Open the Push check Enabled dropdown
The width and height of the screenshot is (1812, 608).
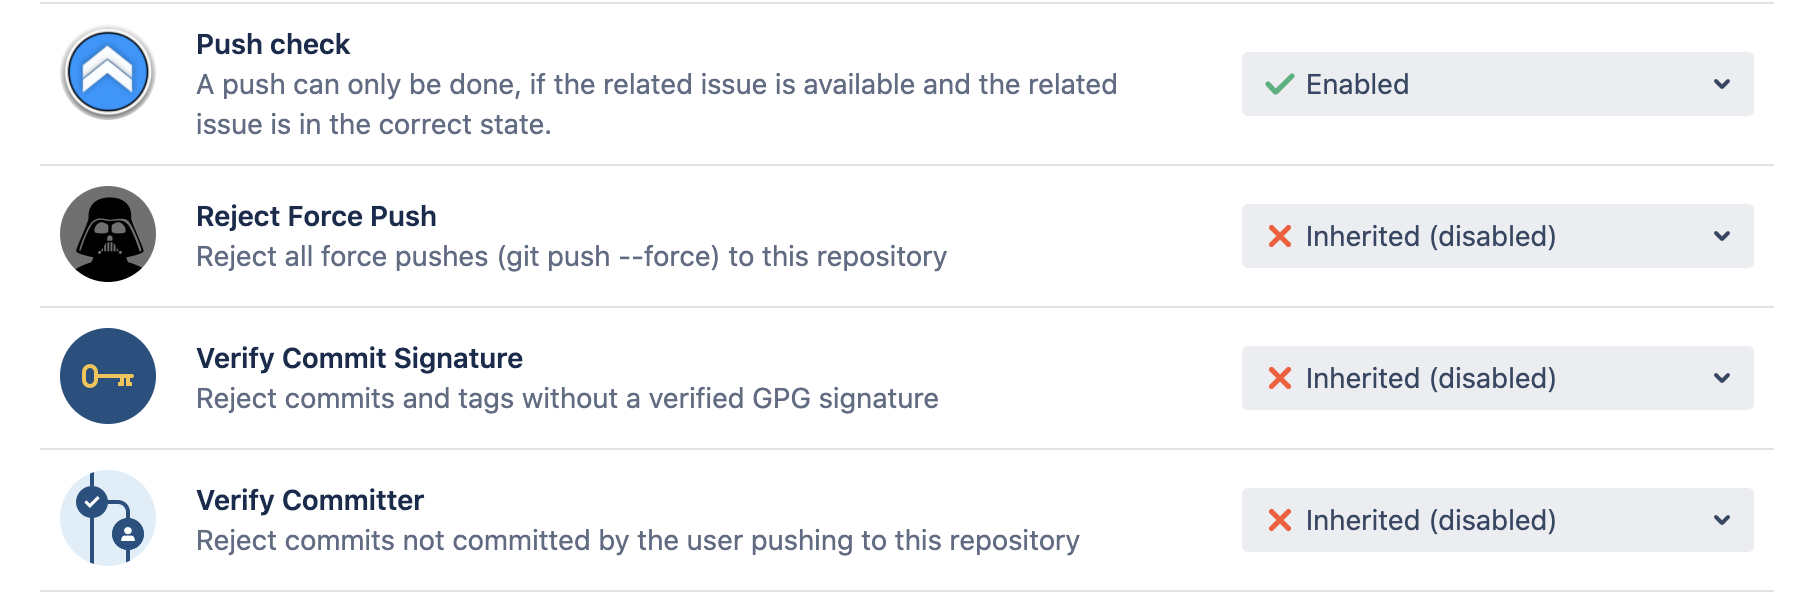click(x=1496, y=84)
